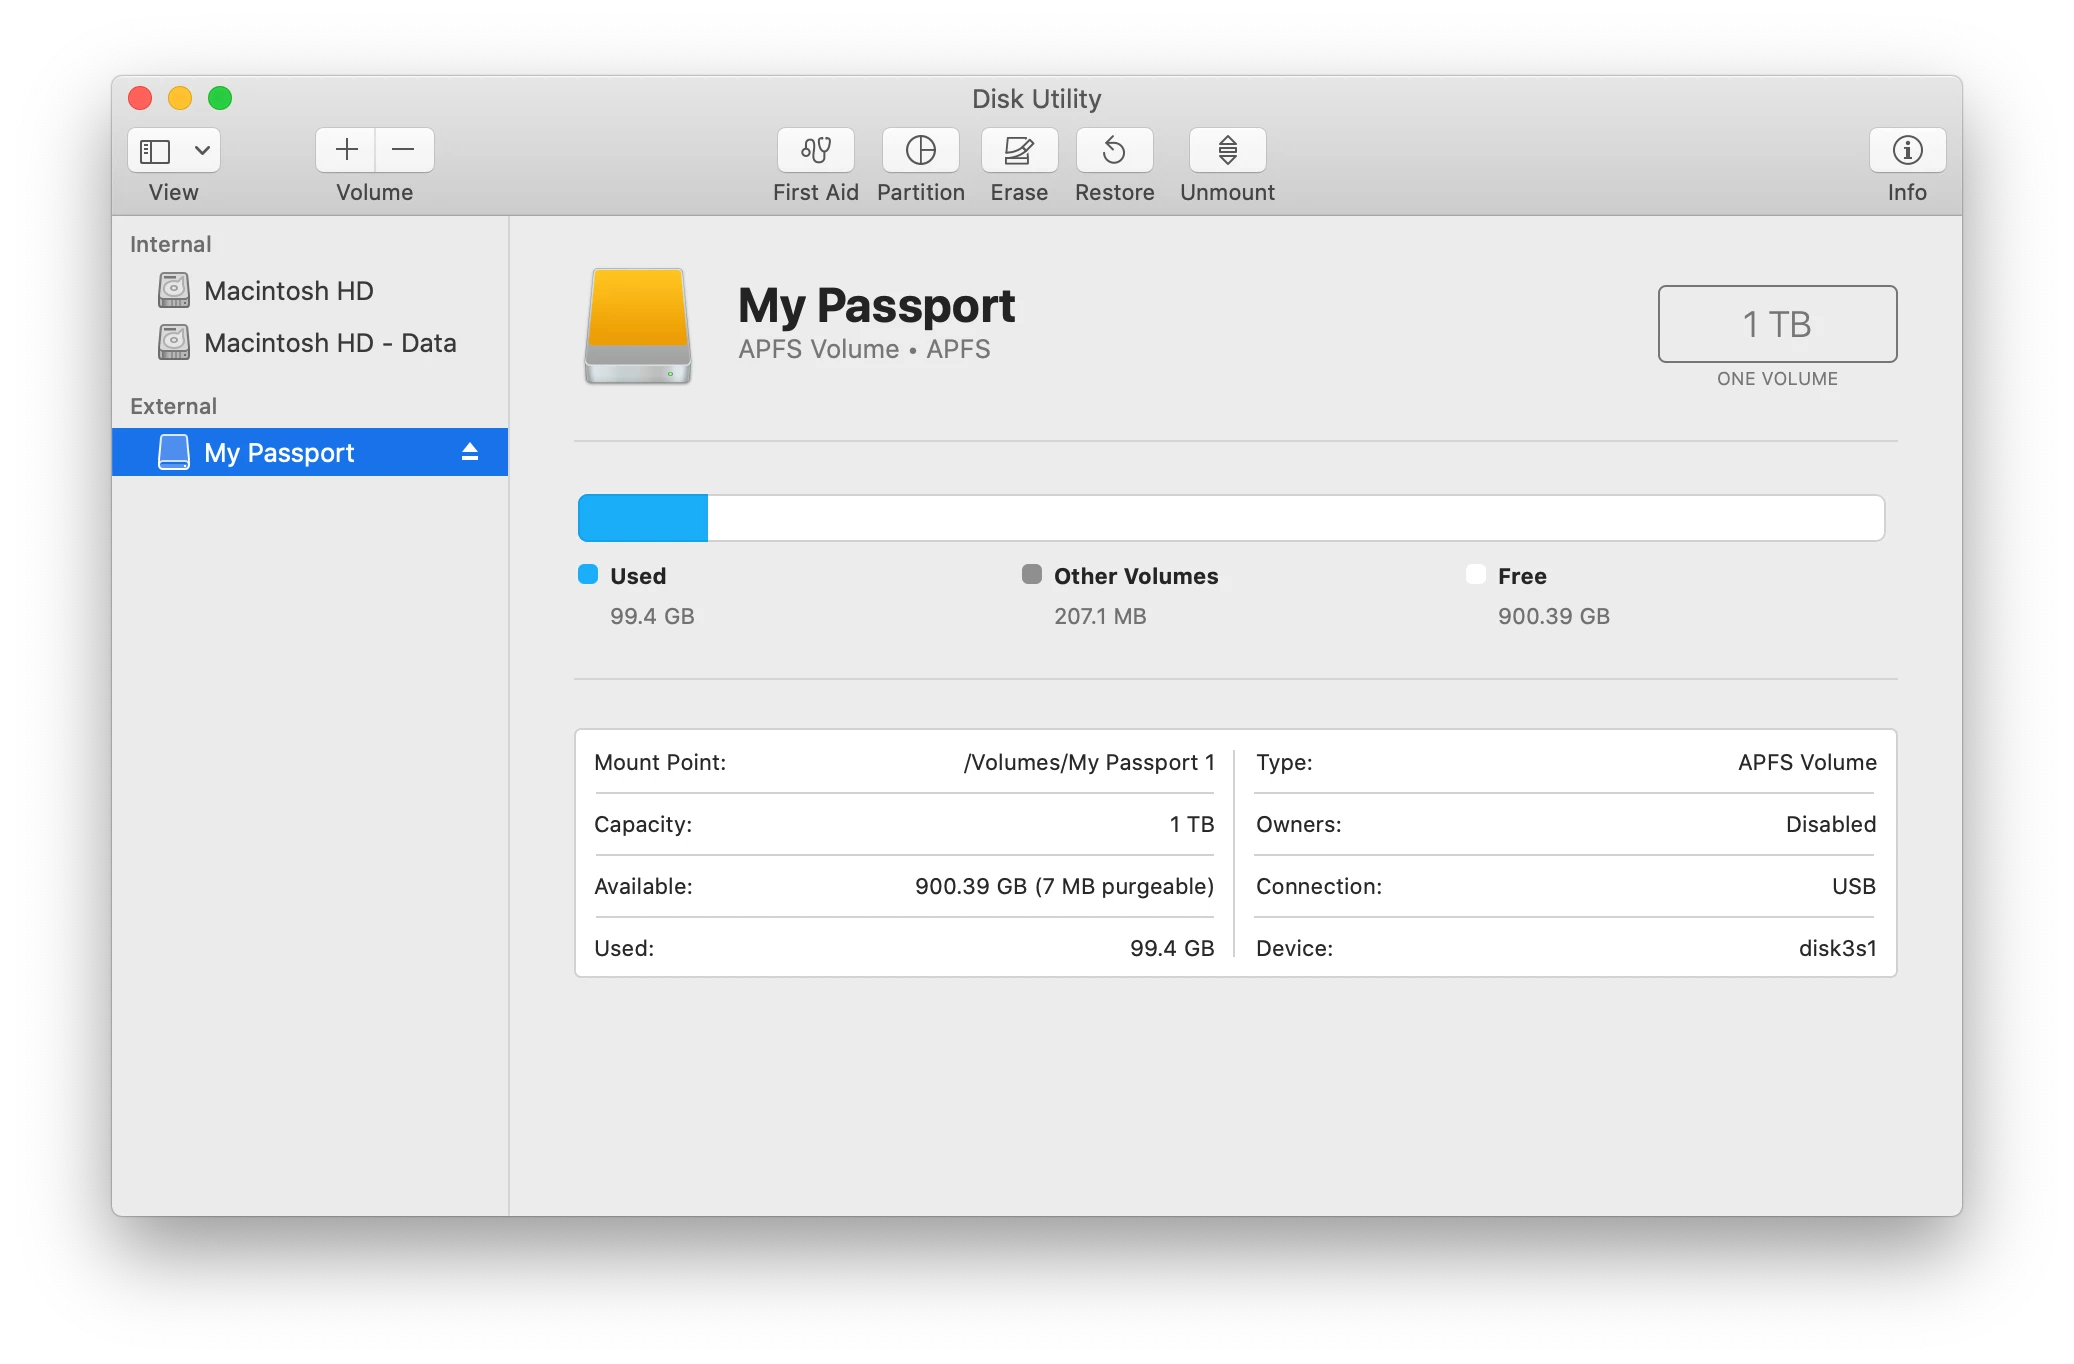
Task: Remove volume with minus button
Action: pos(404,150)
